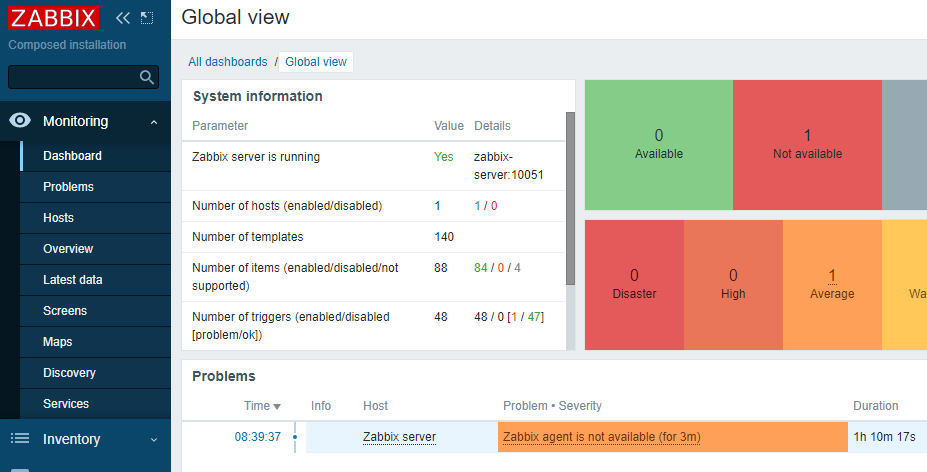Image resolution: width=927 pixels, height=472 pixels.
Task: Open the Overview menu item
Action: click(x=95, y=249)
